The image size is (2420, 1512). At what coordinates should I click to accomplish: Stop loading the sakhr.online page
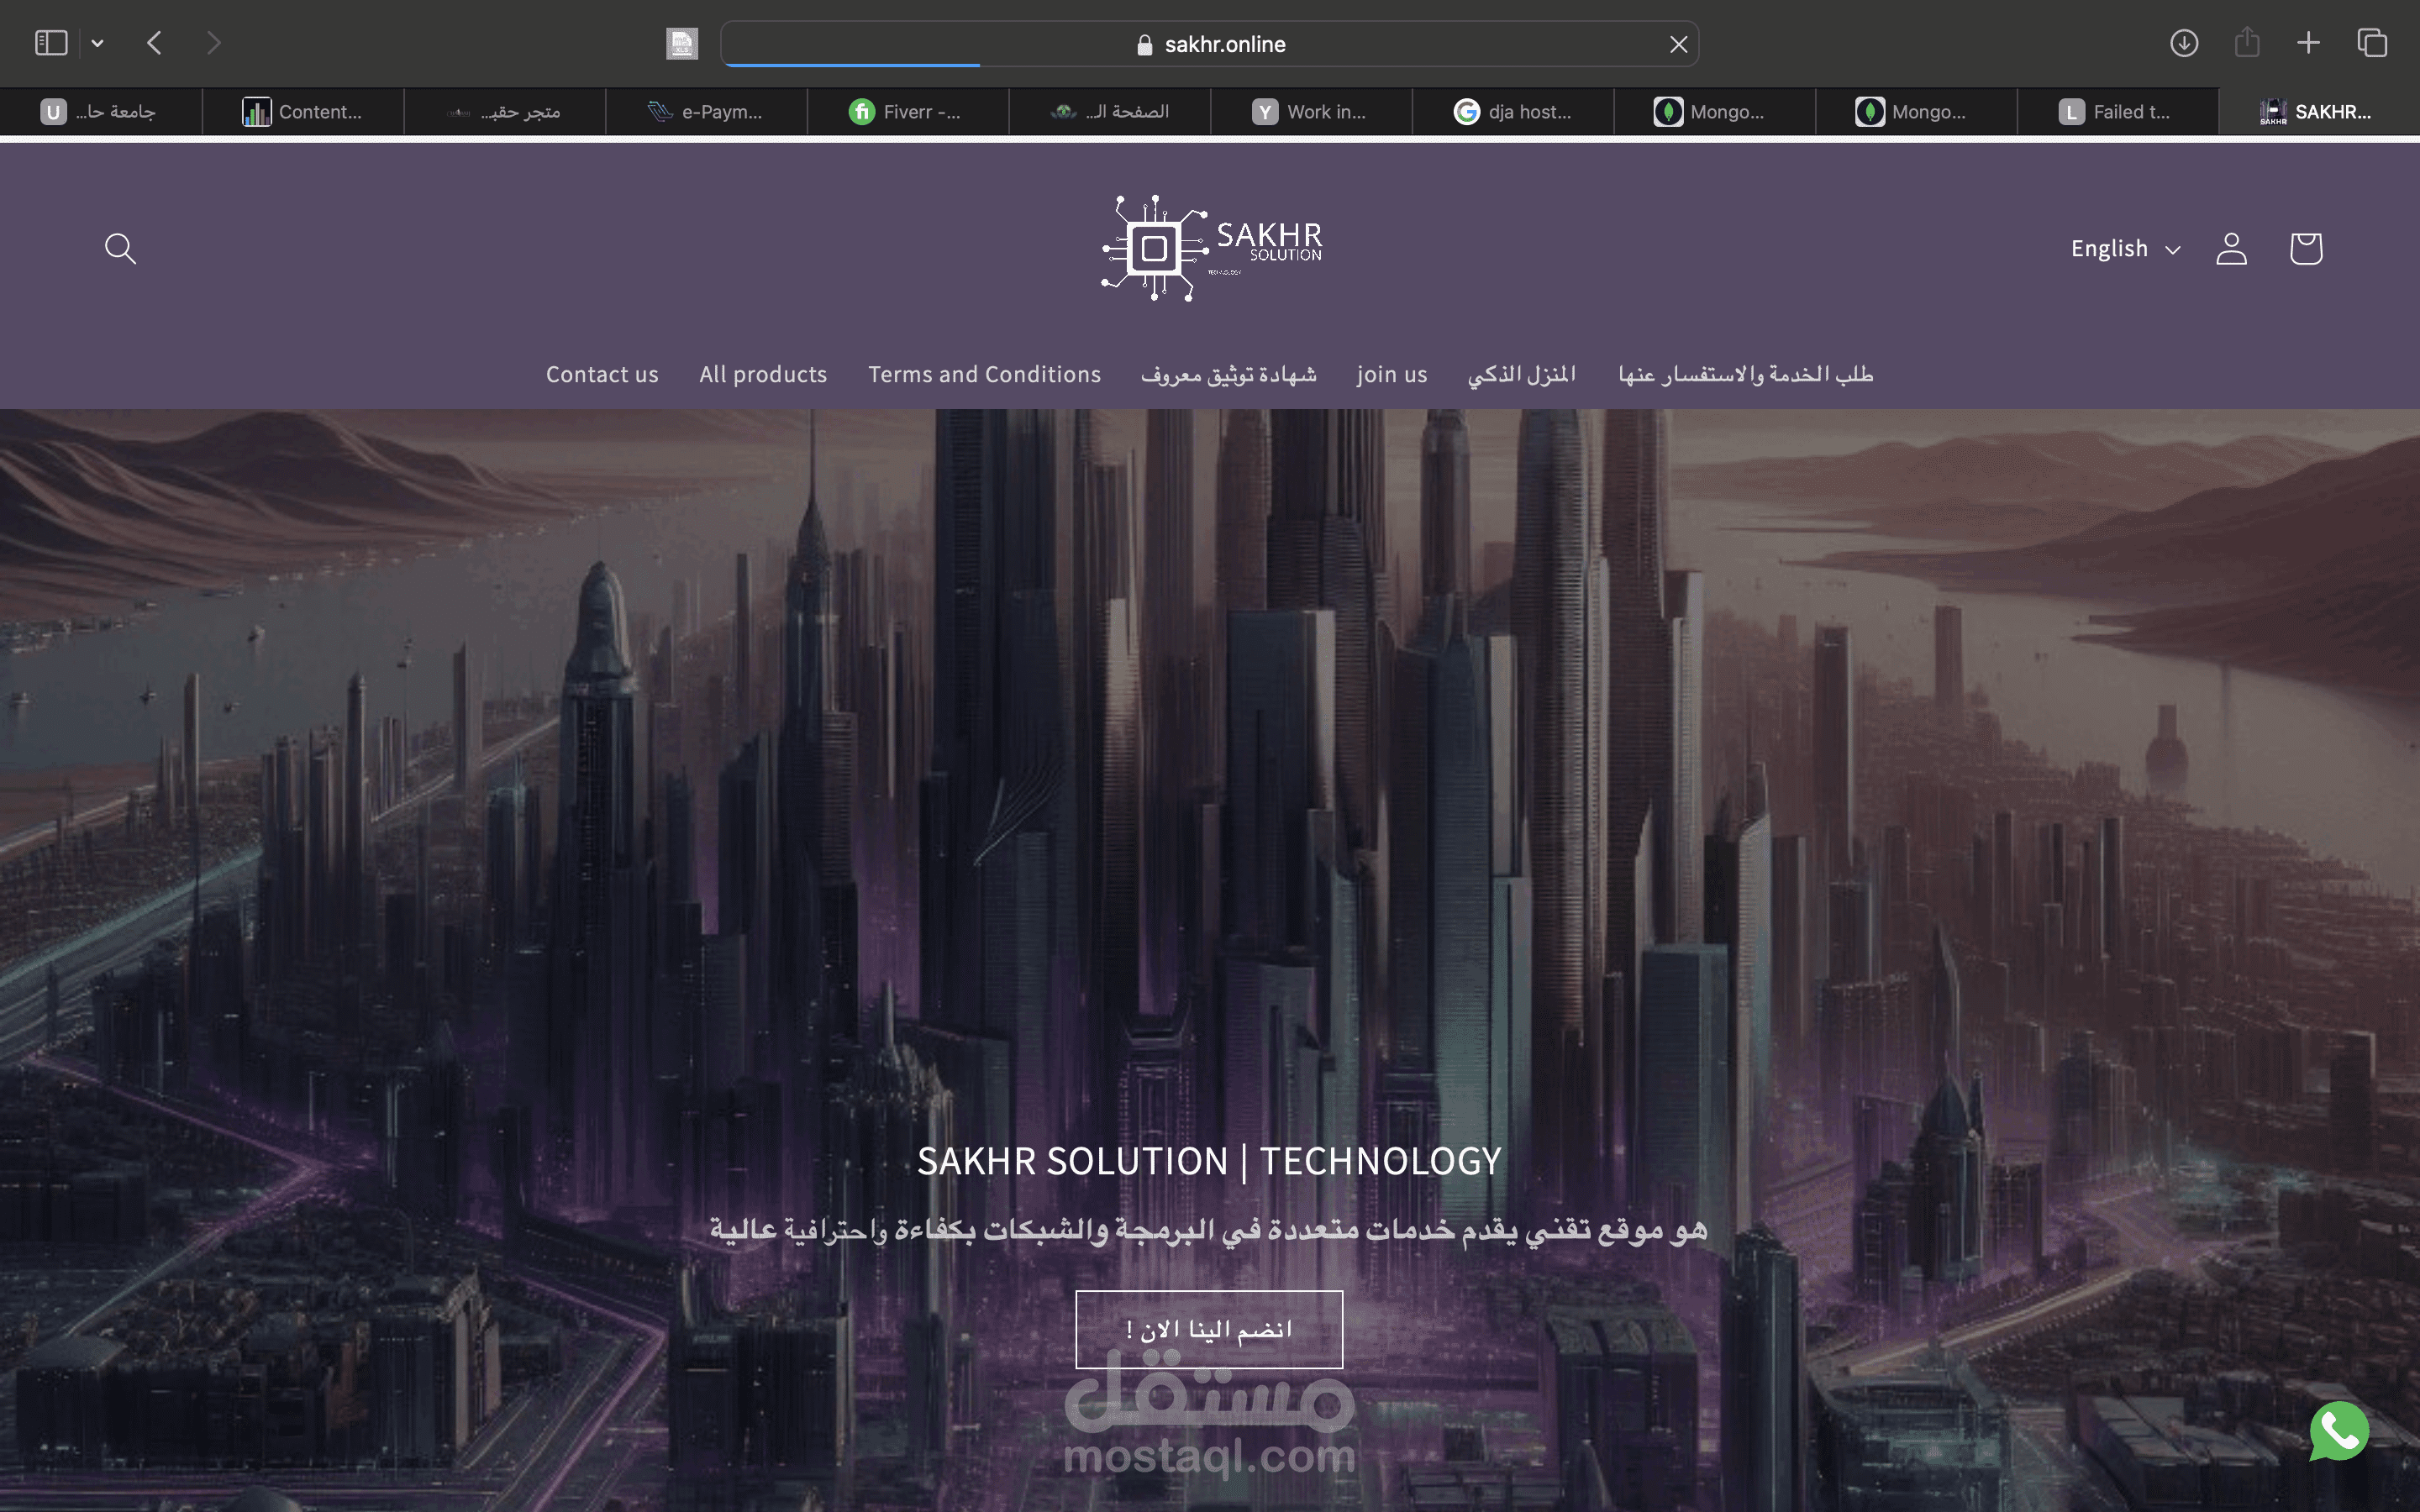click(x=1678, y=44)
